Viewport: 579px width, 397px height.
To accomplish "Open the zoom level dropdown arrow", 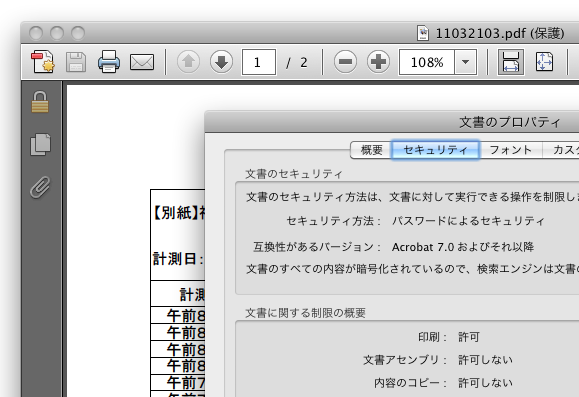I will point(466,62).
